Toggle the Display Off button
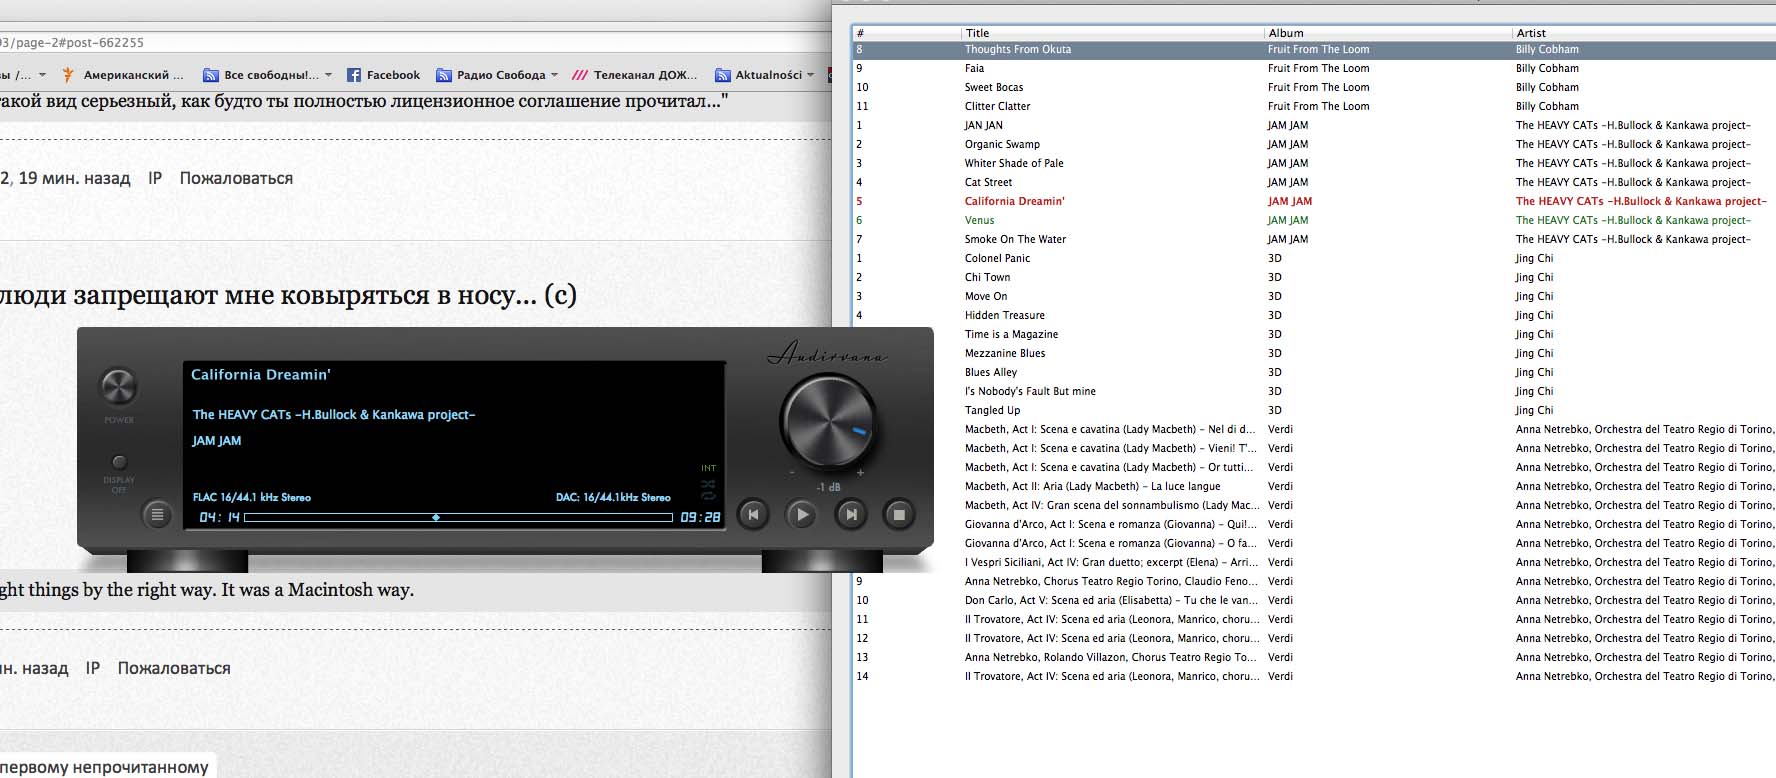This screenshot has width=1776, height=778. click(119, 462)
